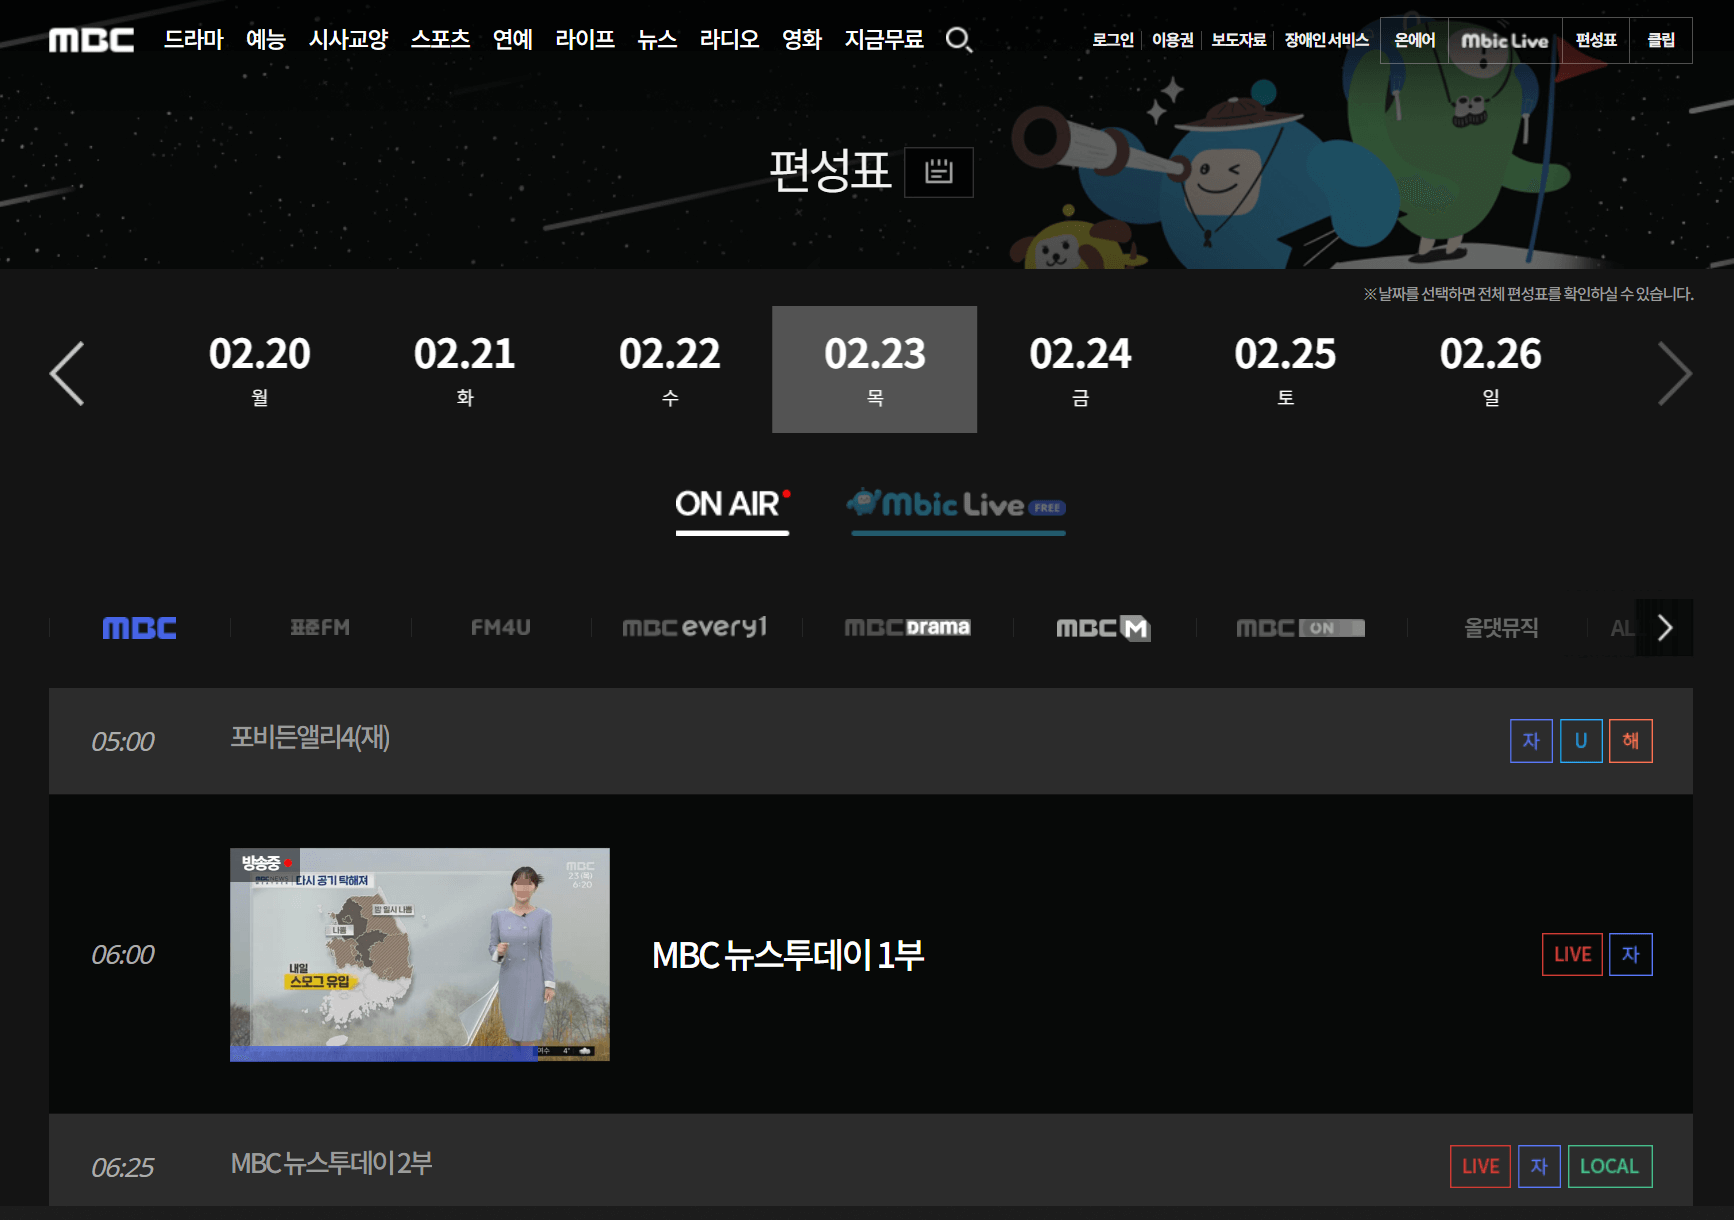Open the MBC Drama channel icon

(906, 627)
